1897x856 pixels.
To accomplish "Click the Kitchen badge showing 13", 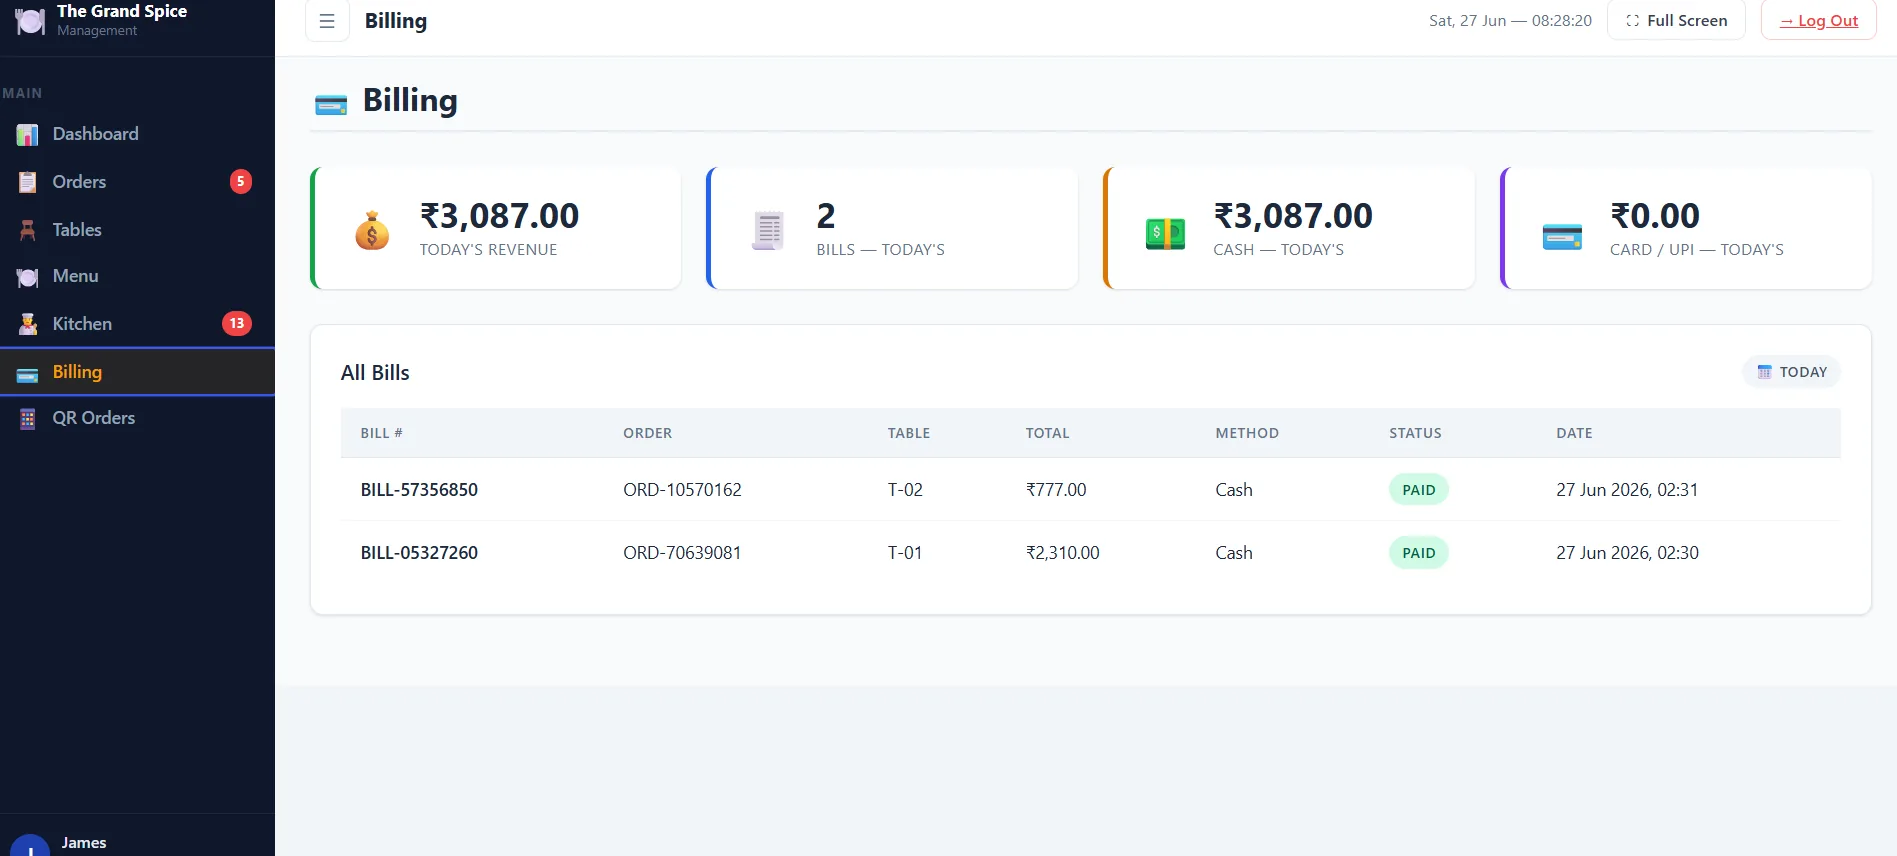I will [237, 323].
